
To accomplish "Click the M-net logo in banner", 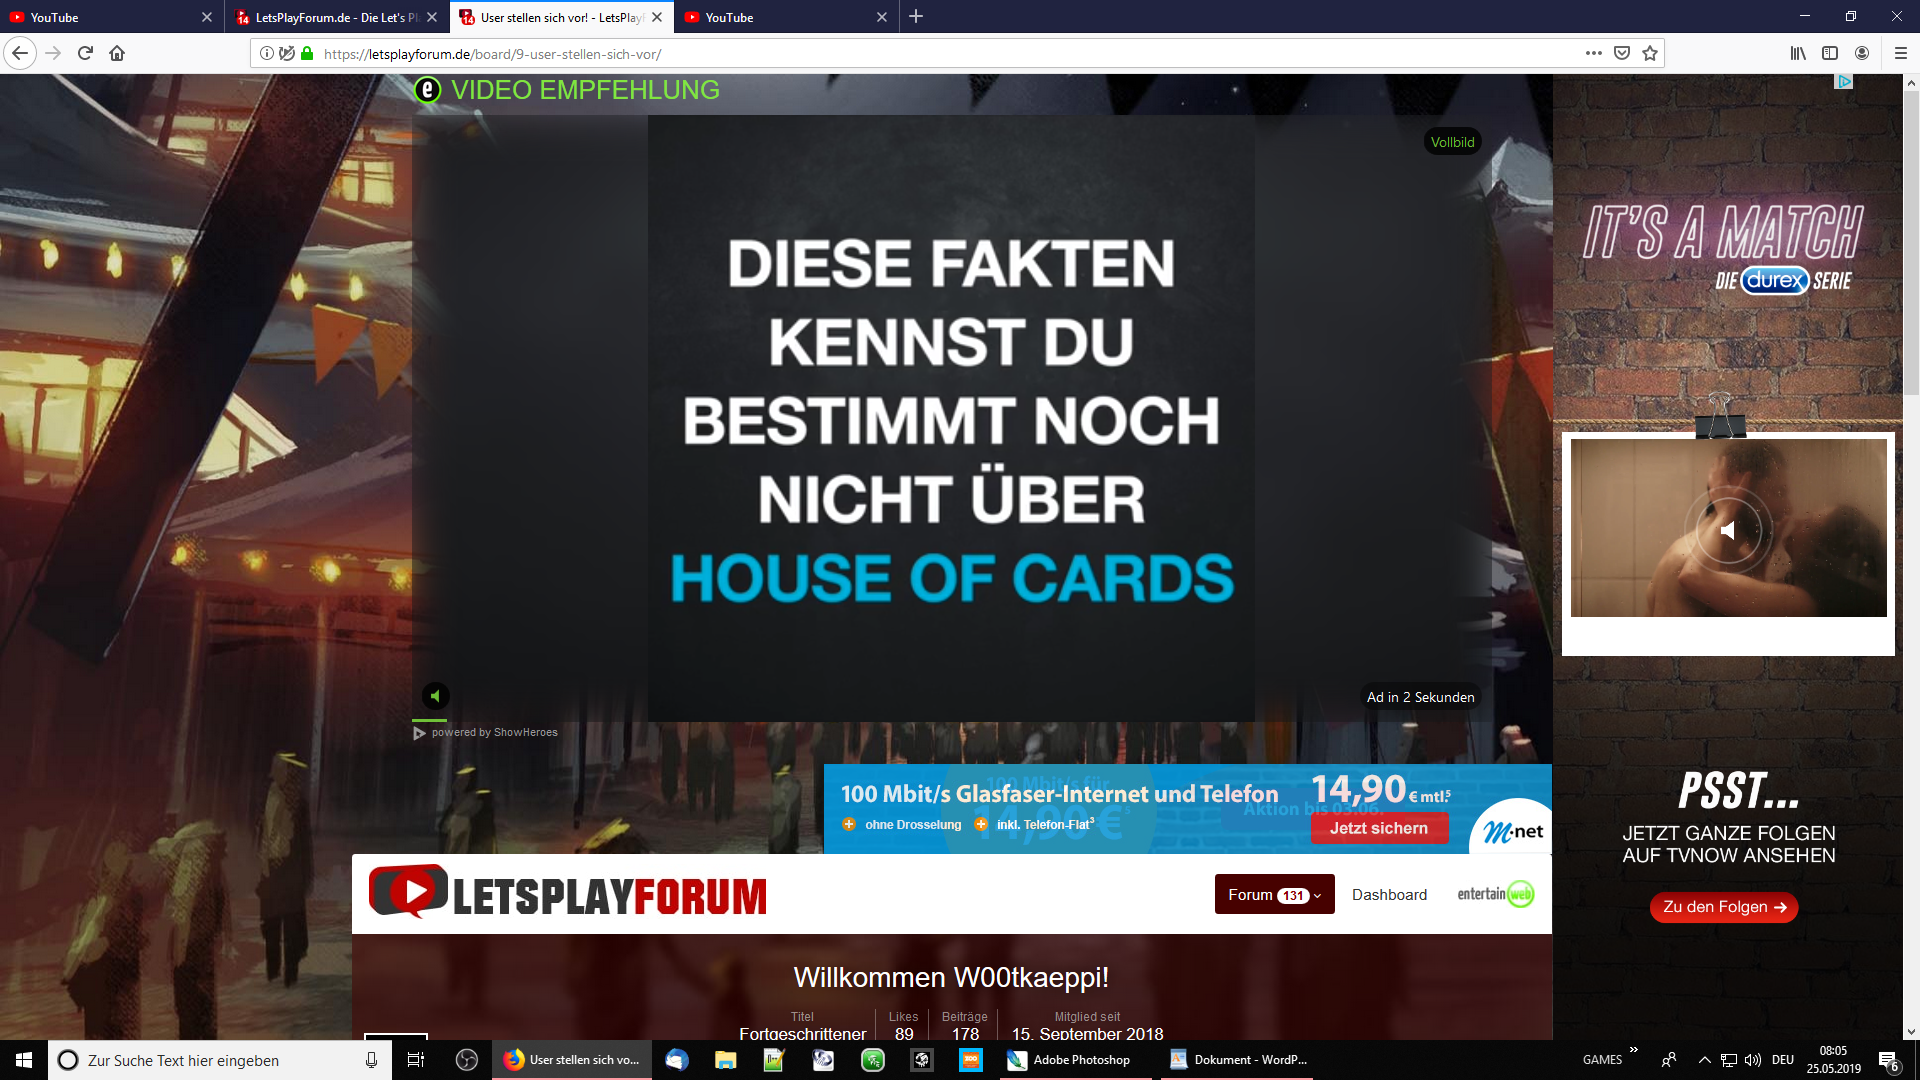I will 1512,830.
